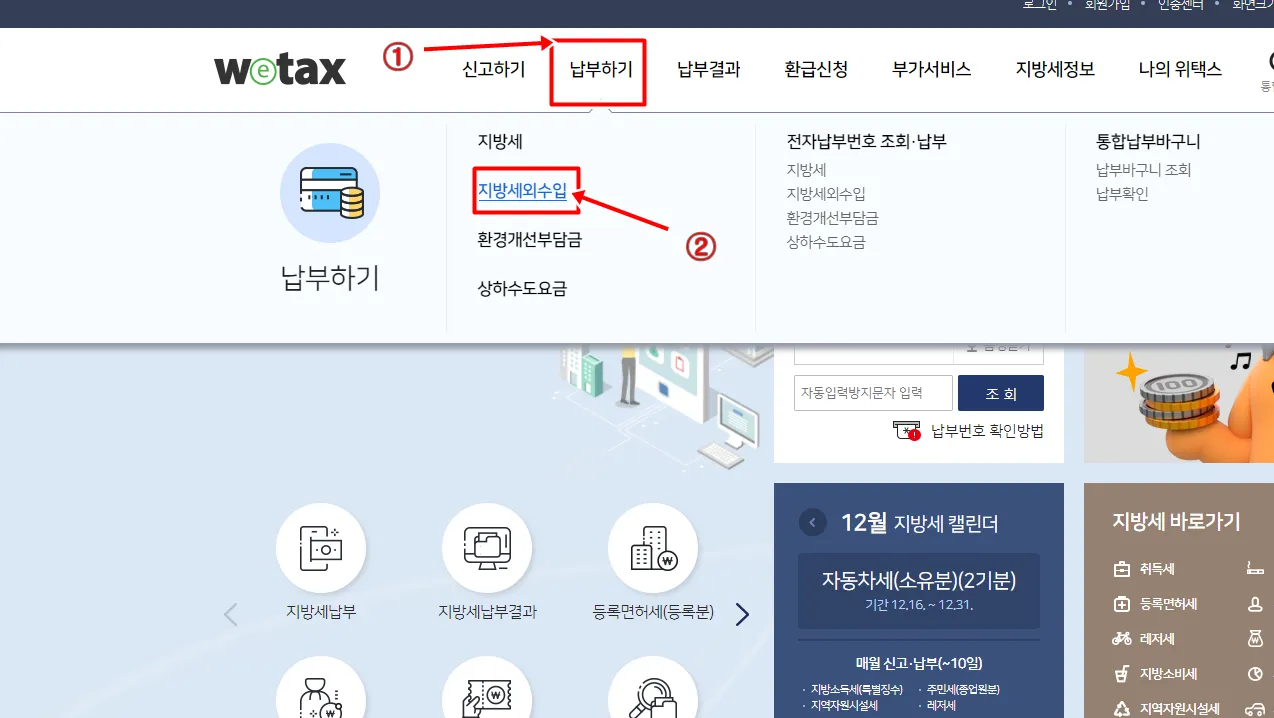1274x718 pixels.
Task: Click the Wetax logo
Action: 280,70
